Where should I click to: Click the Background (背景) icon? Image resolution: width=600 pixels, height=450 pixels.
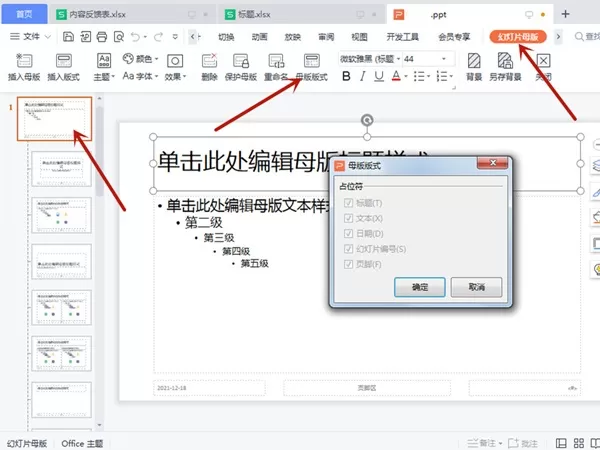[x=474, y=60]
